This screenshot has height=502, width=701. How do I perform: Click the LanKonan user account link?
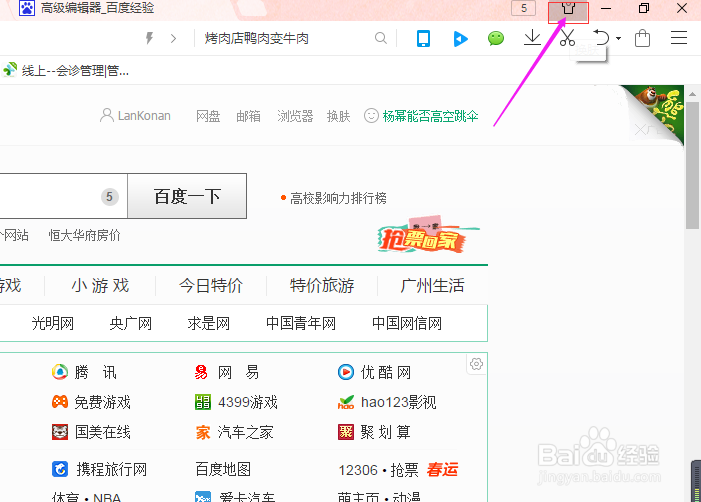coord(135,116)
